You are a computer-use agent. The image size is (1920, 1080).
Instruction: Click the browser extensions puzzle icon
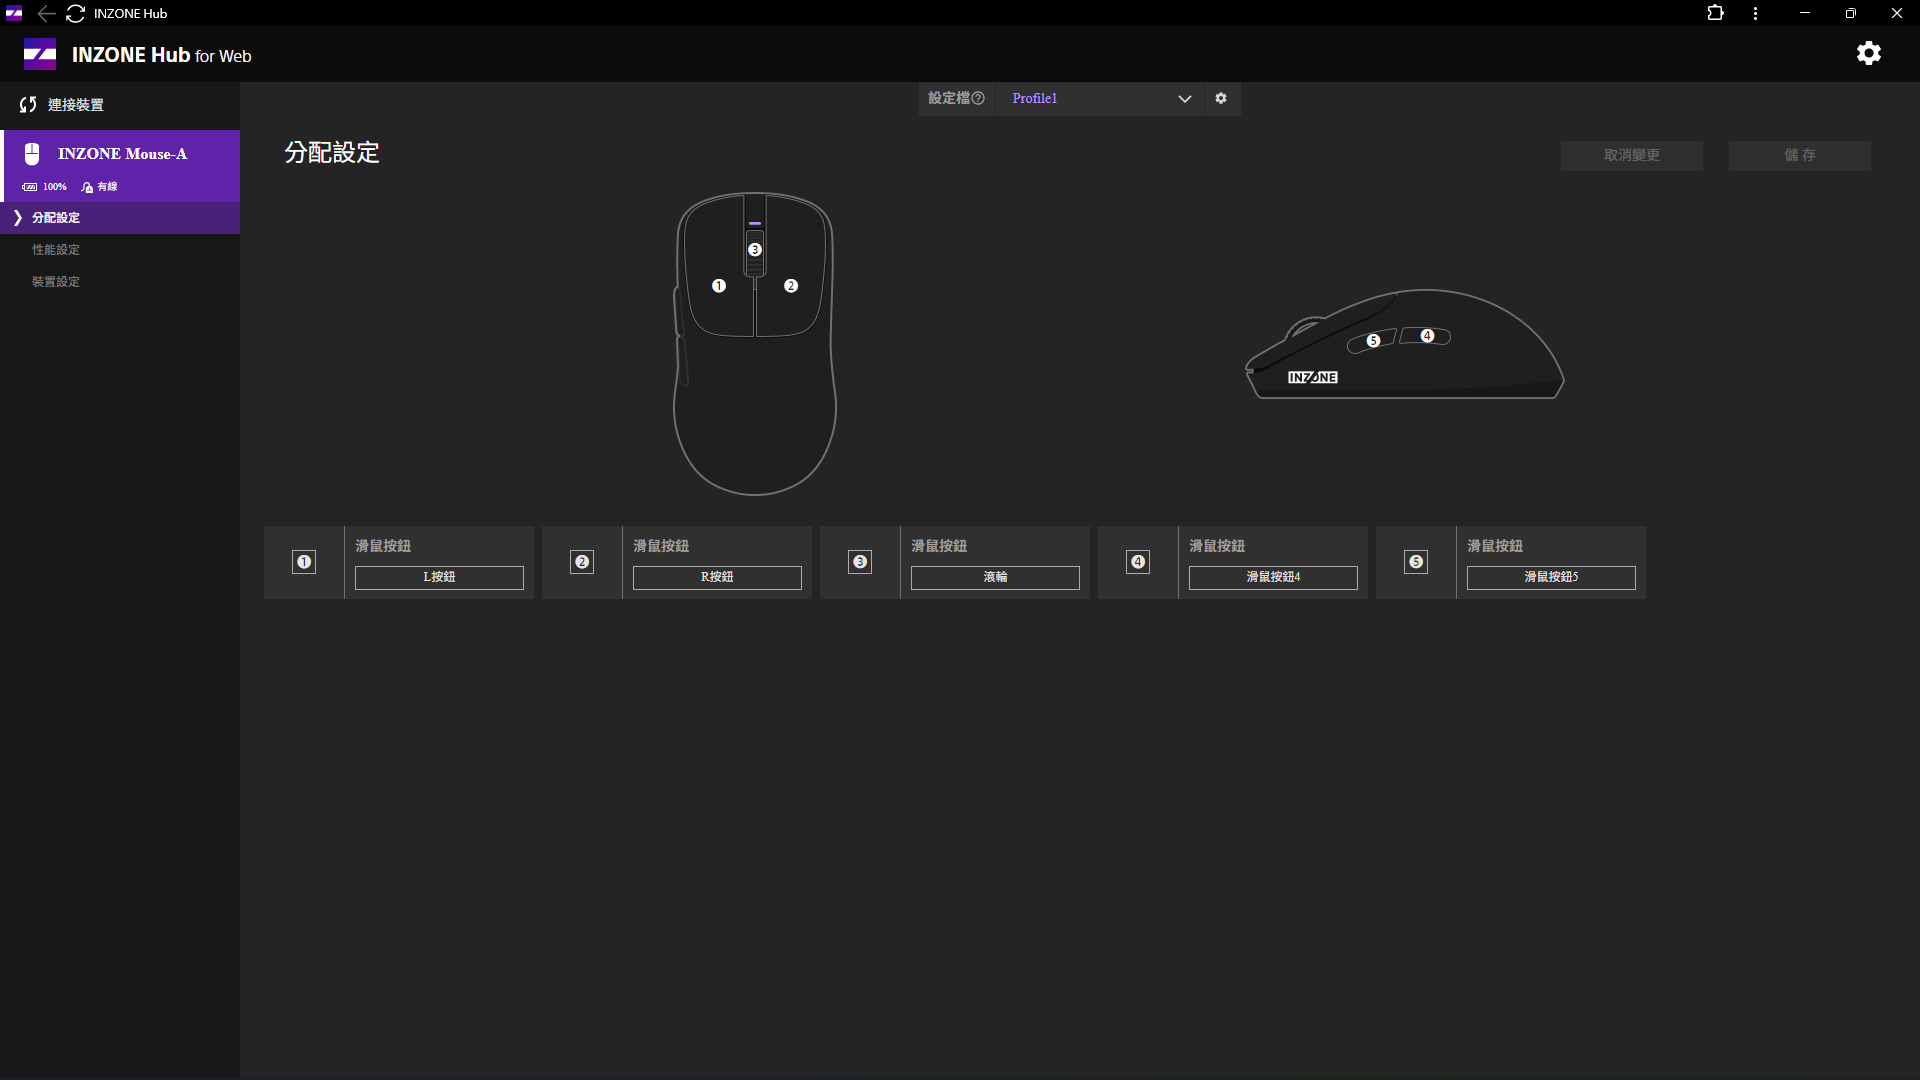point(1715,13)
